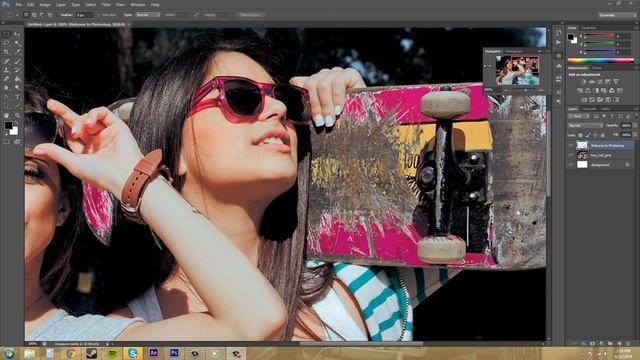
Task: Open the layer filter Kind dropdown
Action: [x=579, y=116]
